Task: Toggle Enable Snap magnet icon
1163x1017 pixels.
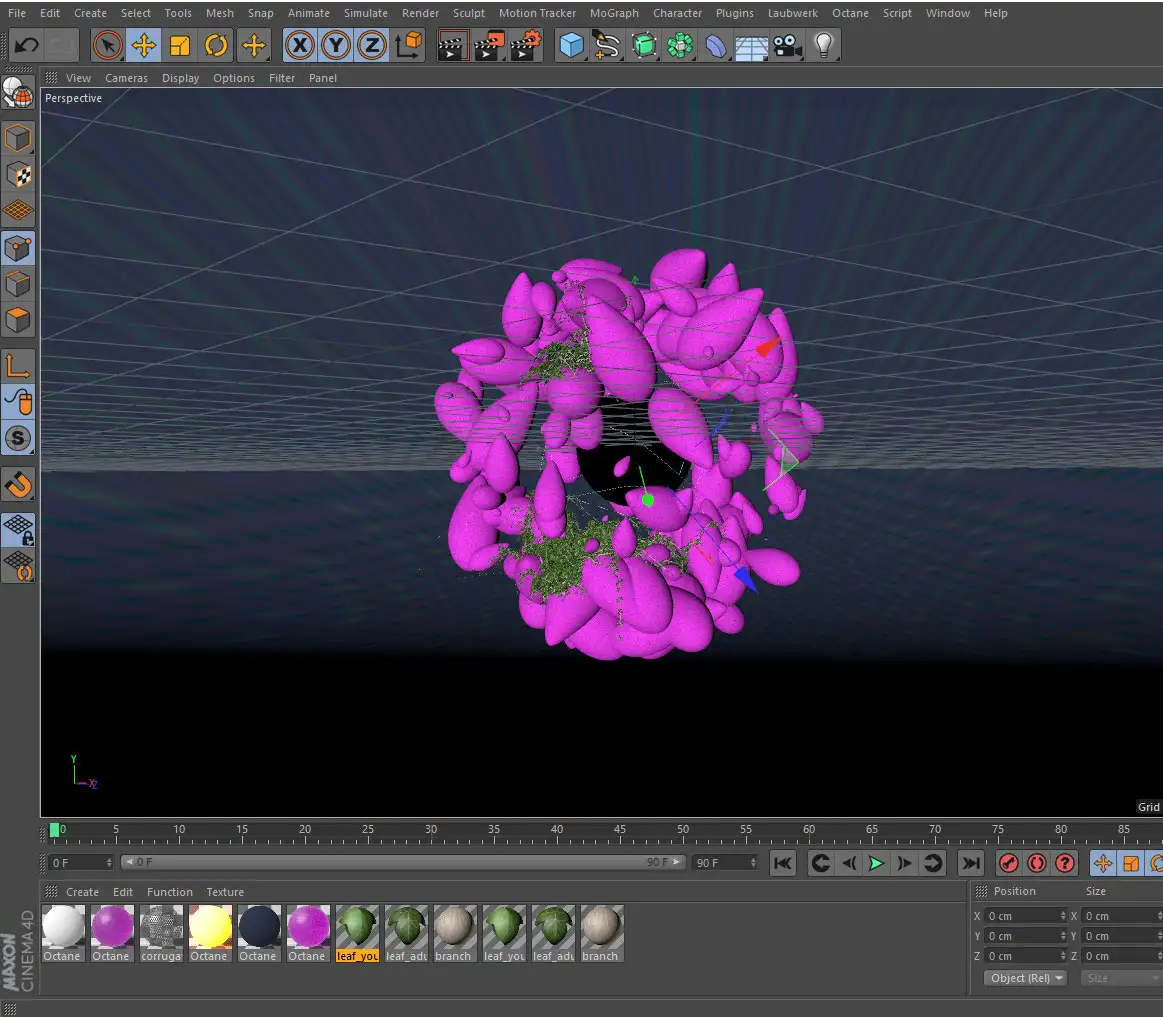Action: point(18,484)
